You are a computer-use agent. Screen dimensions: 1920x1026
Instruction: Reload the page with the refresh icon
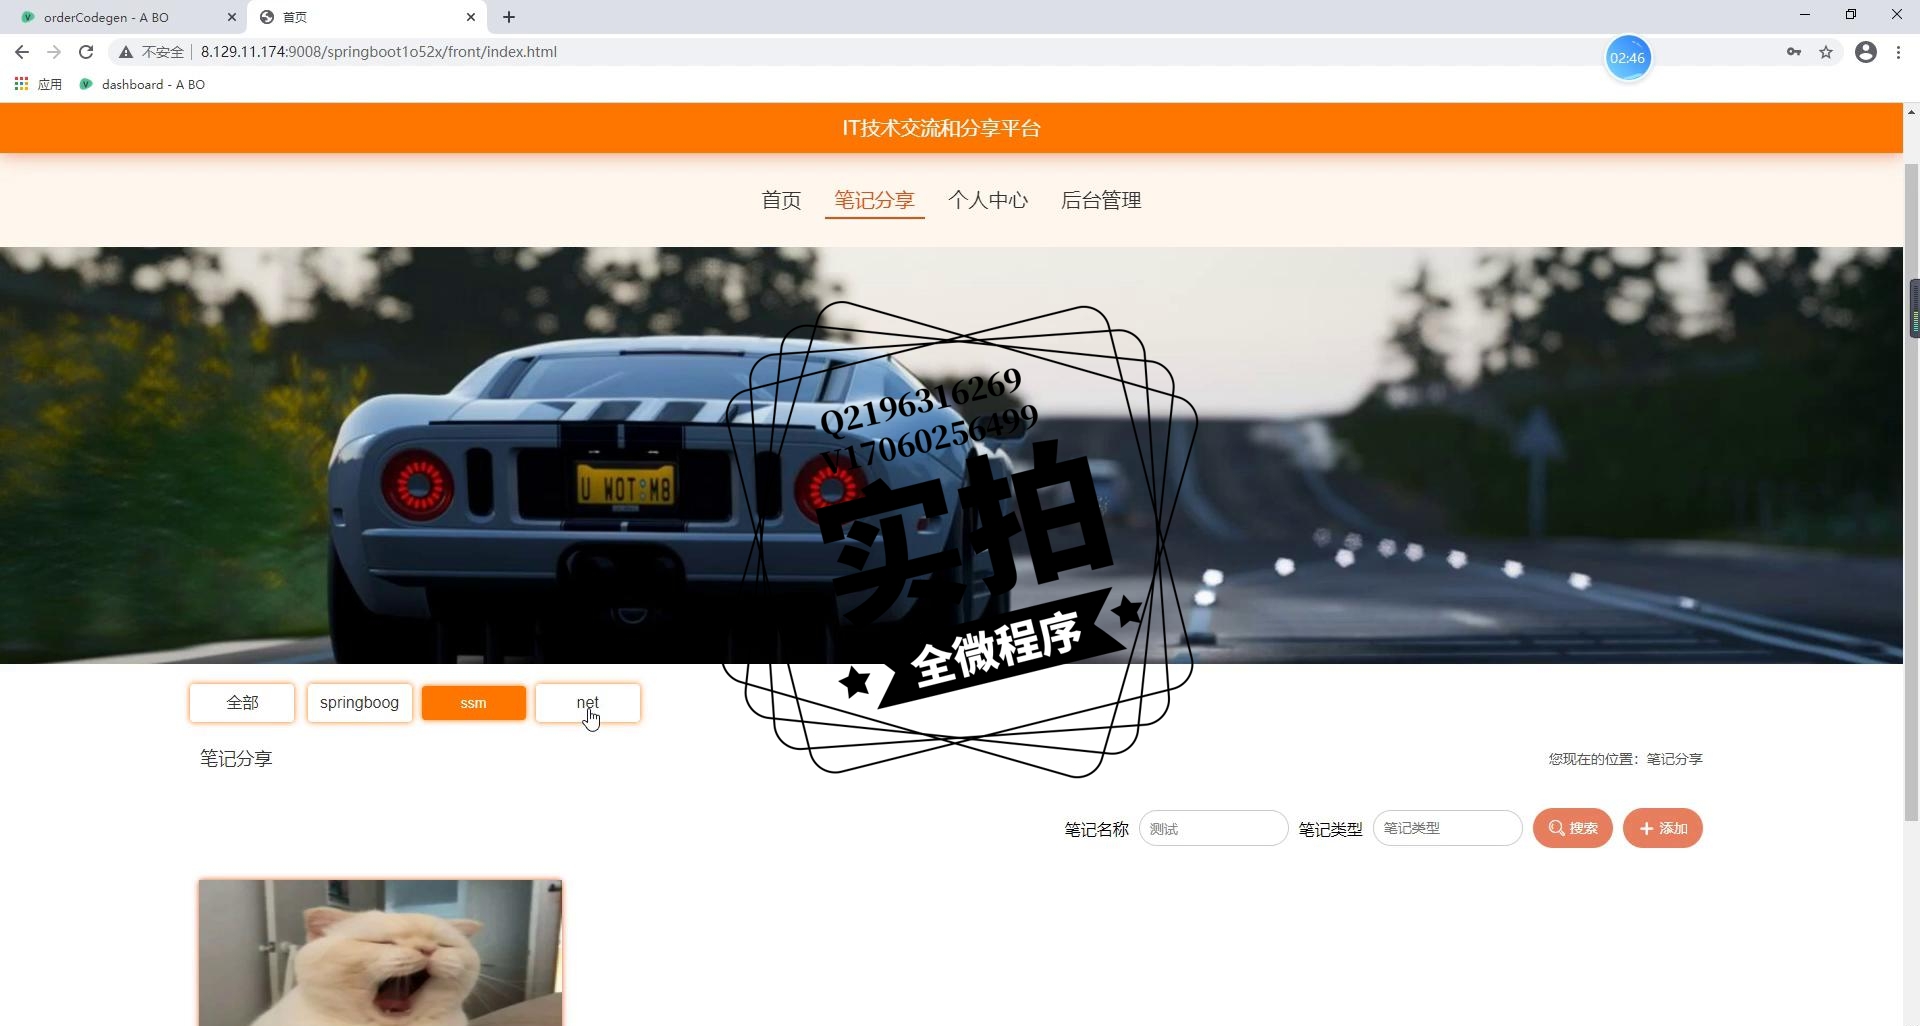pos(86,52)
